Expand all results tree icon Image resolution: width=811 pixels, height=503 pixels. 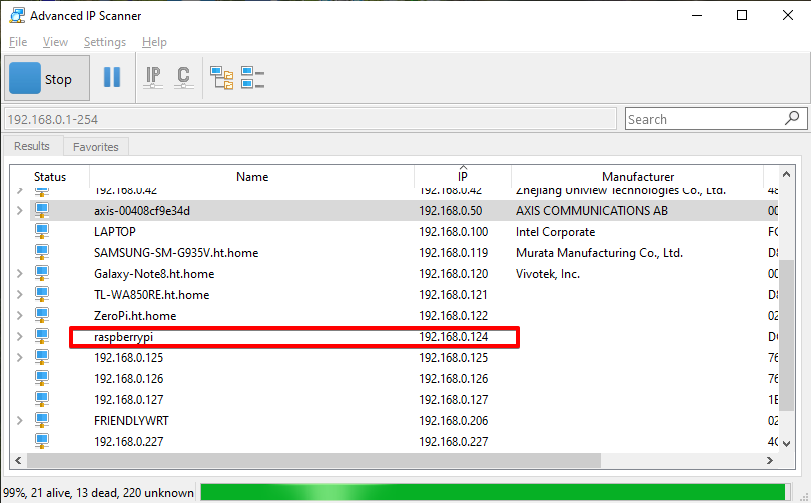pos(221,78)
